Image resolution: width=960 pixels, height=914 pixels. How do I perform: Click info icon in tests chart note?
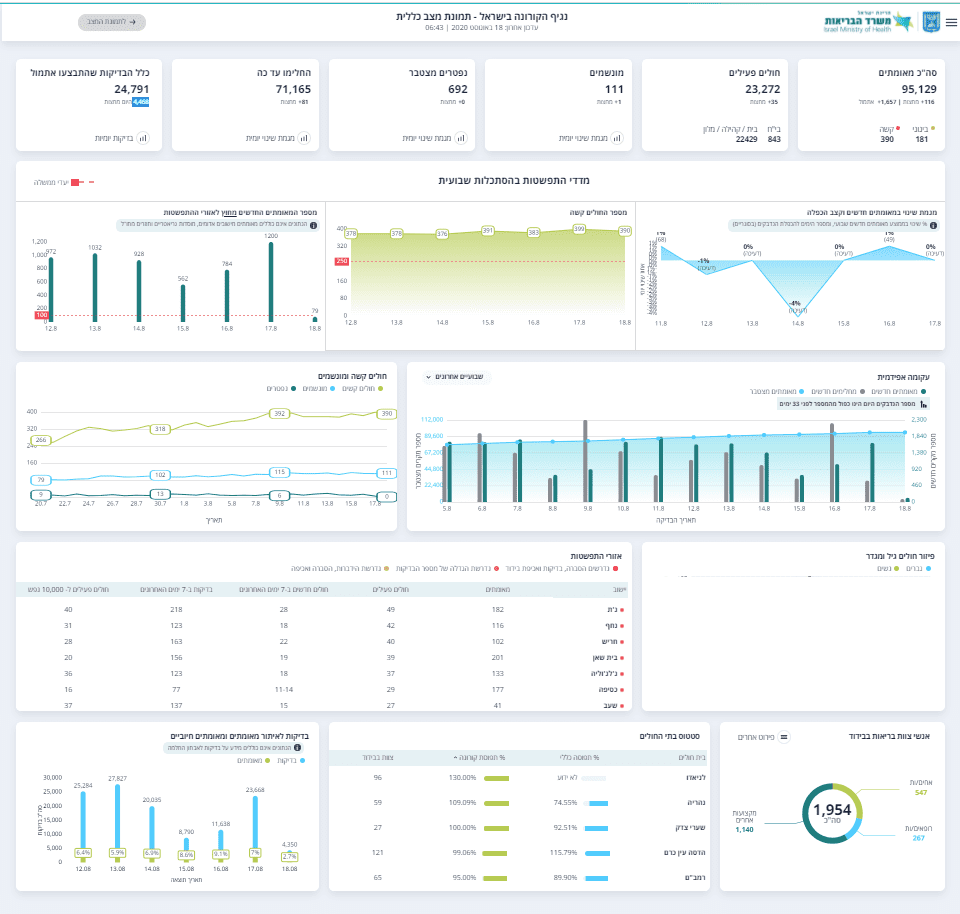(x=298, y=747)
